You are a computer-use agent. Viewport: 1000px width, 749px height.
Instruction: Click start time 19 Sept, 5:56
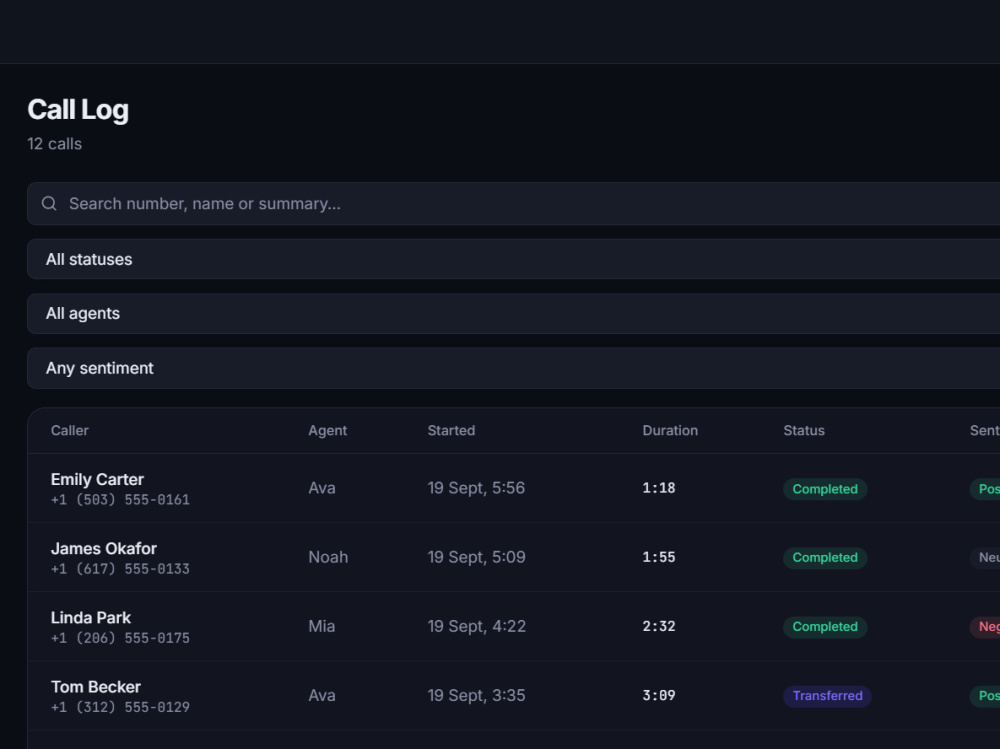[476, 488]
